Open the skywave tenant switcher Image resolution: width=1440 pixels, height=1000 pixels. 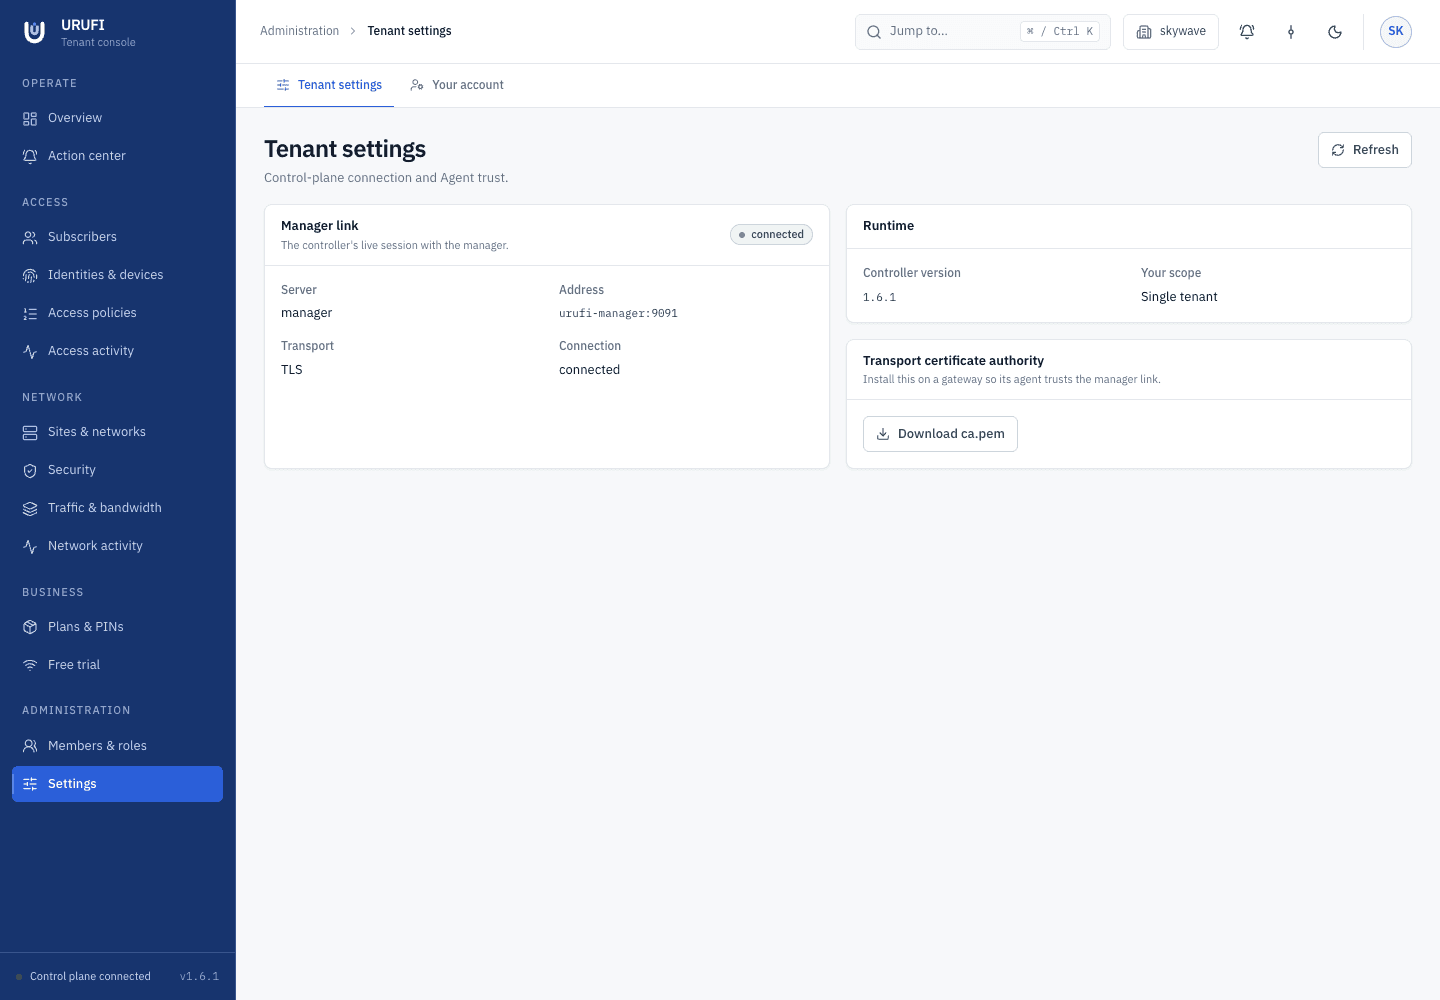[x=1171, y=32]
